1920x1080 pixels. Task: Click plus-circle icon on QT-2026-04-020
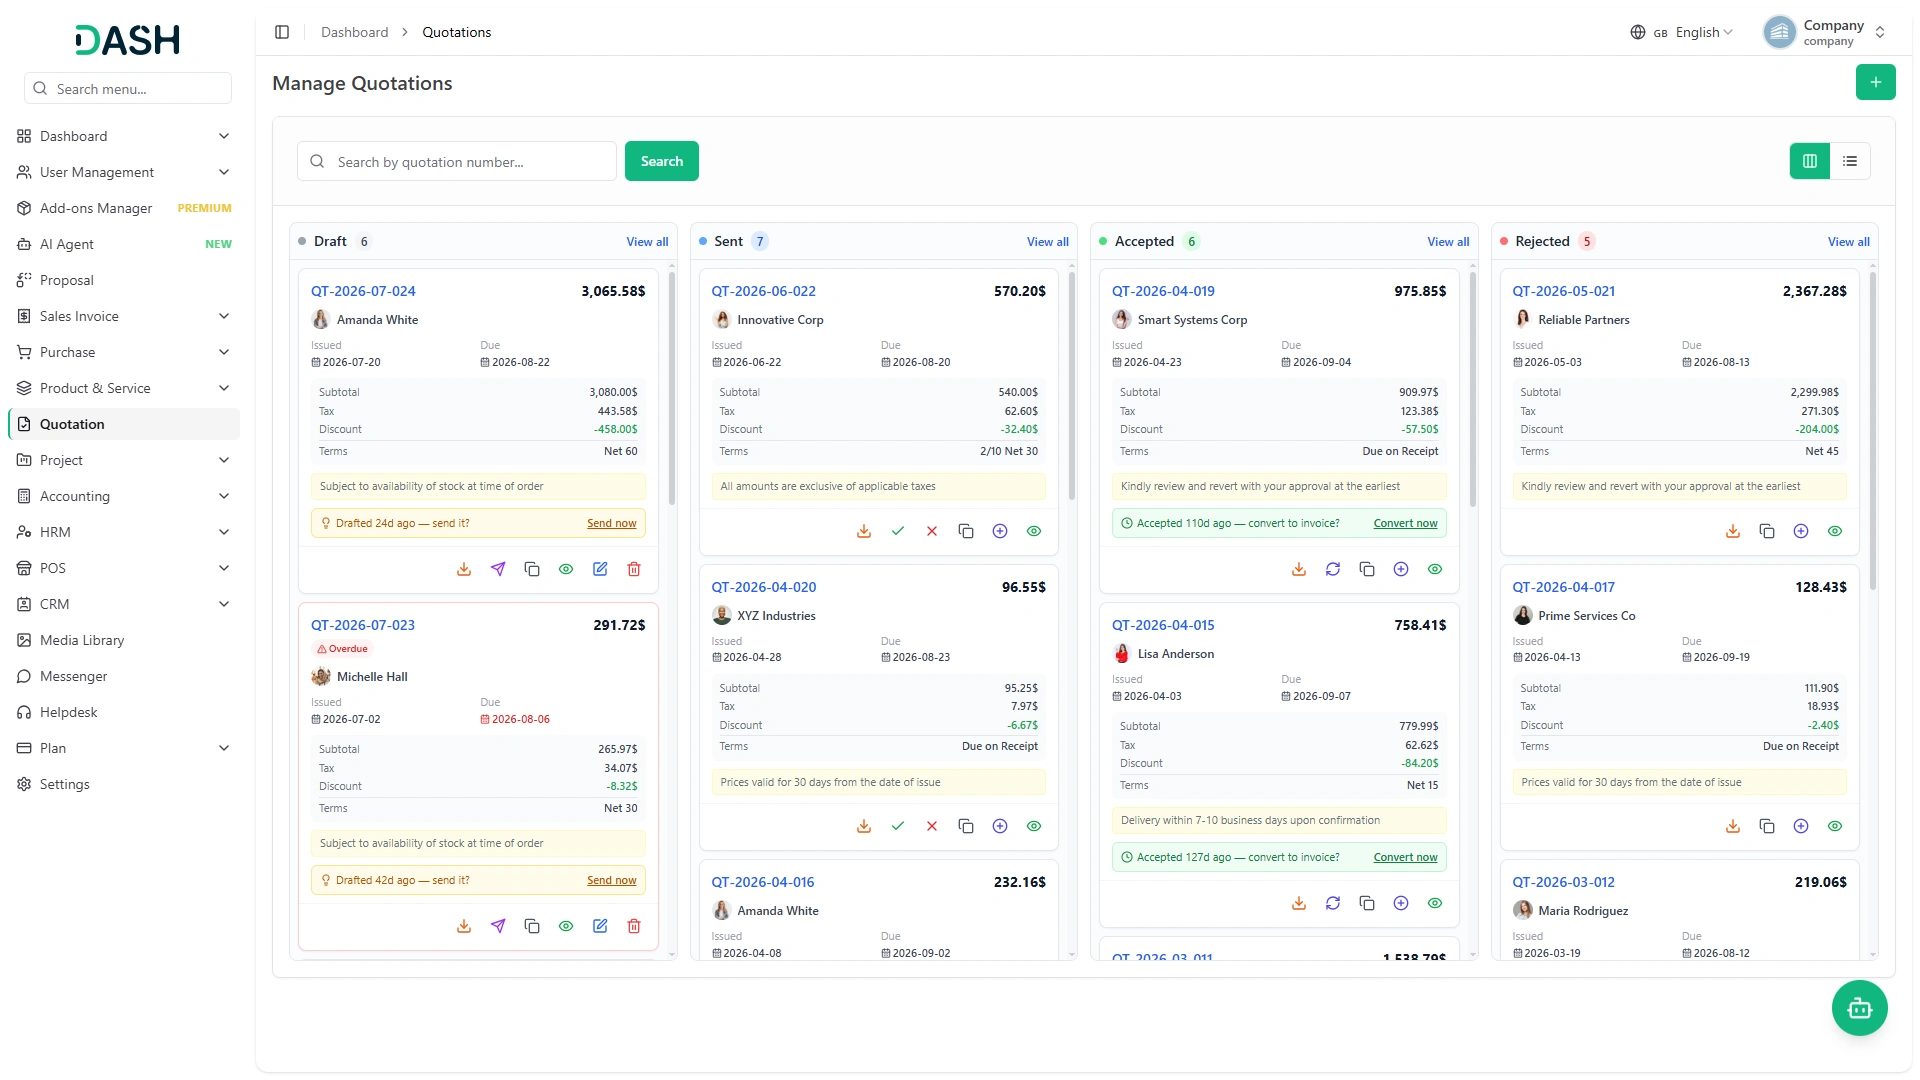pyautogui.click(x=1000, y=826)
